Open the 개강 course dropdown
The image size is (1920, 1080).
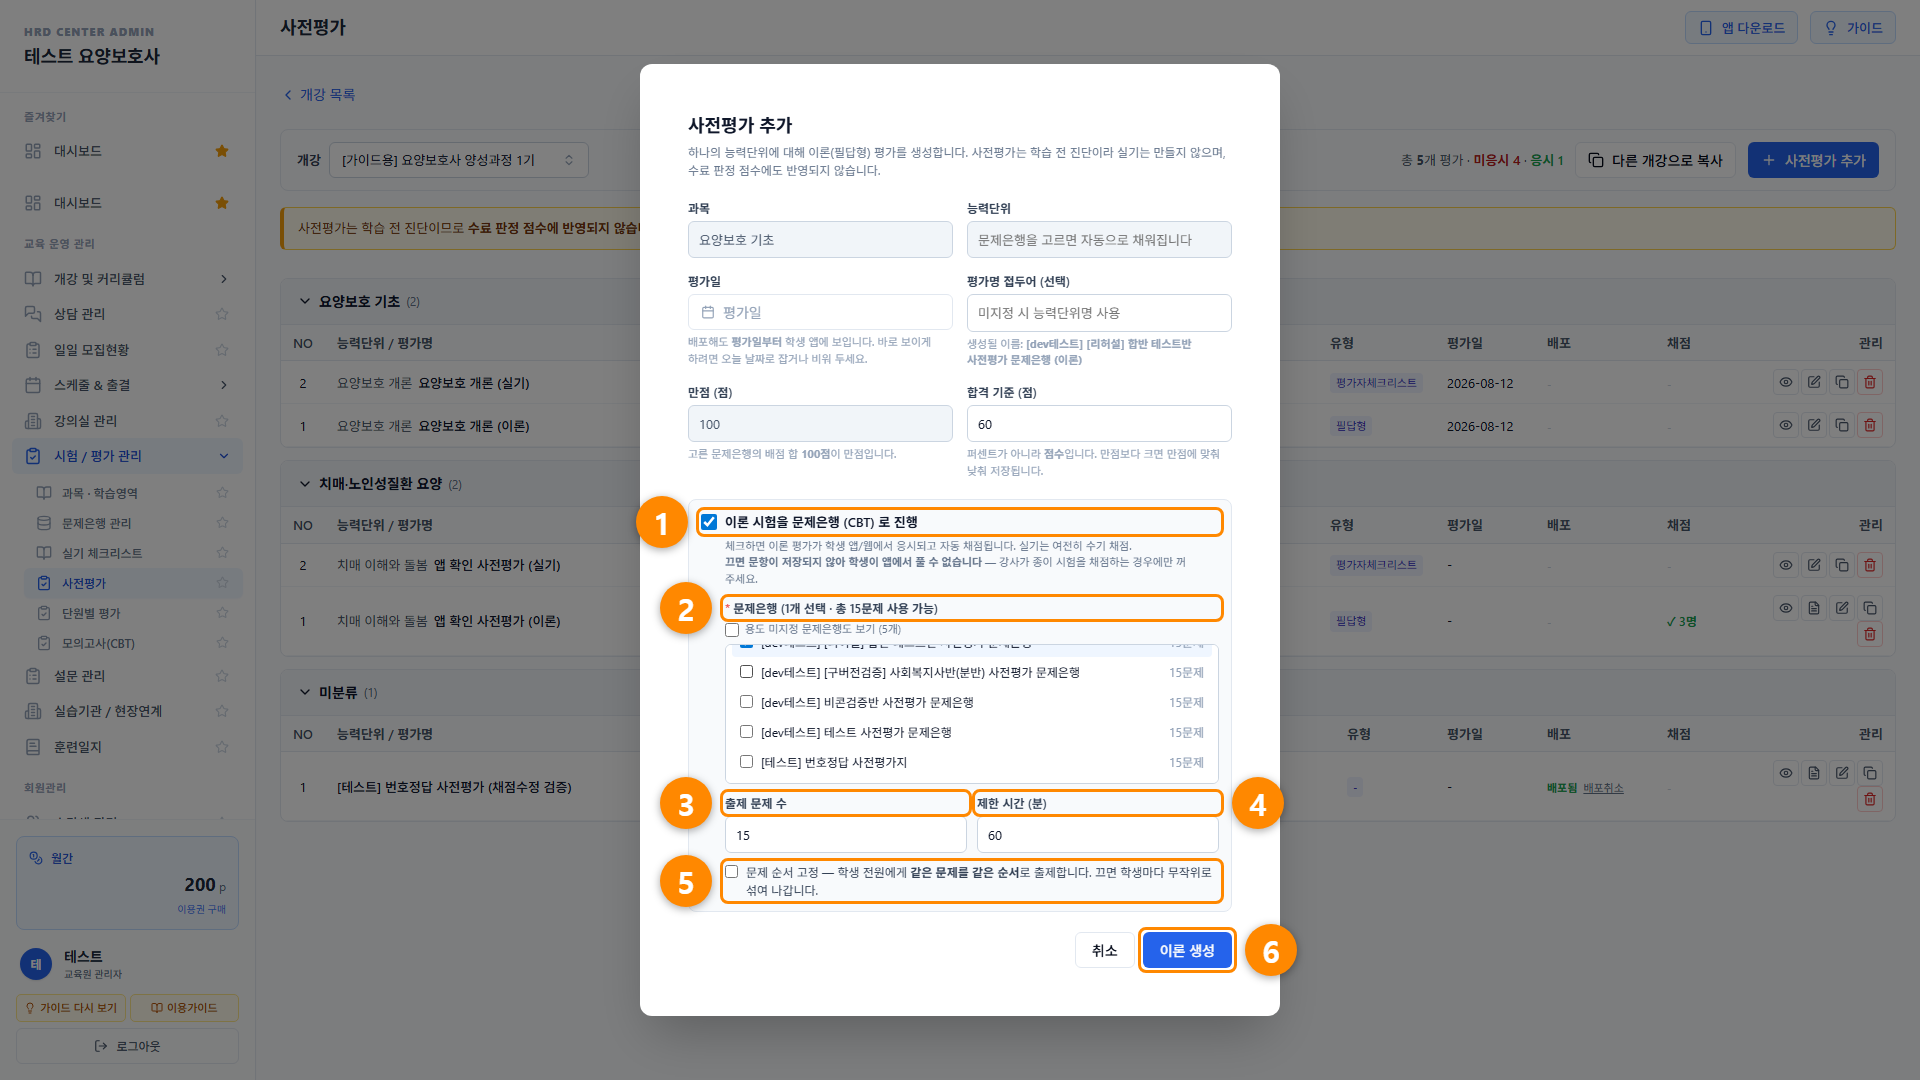click(459, 160)
